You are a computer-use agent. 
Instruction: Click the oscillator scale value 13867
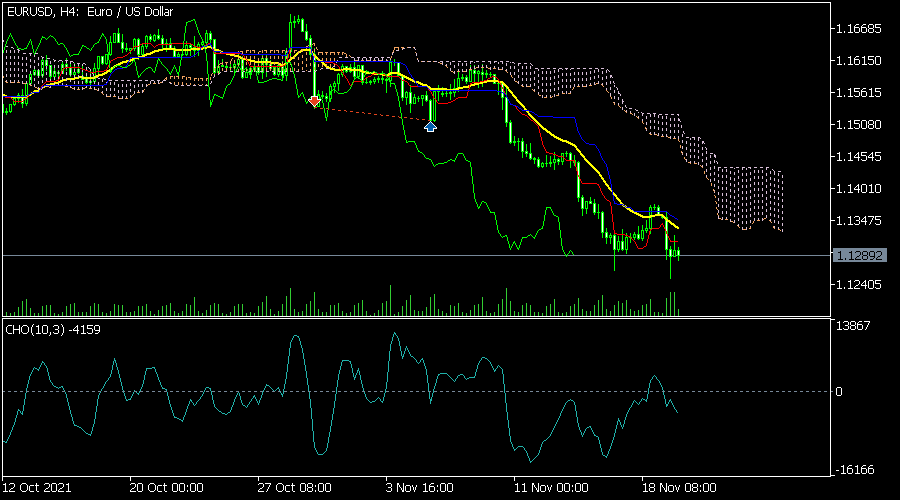click(x=853, y=326)
